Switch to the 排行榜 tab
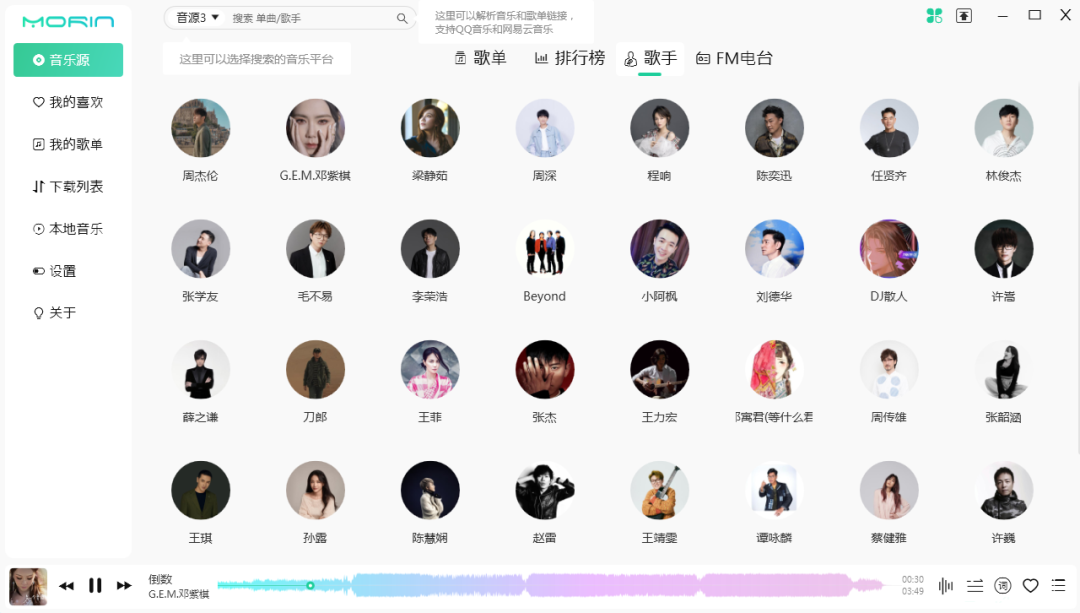 pyautogui.click(x=570, y=58)
